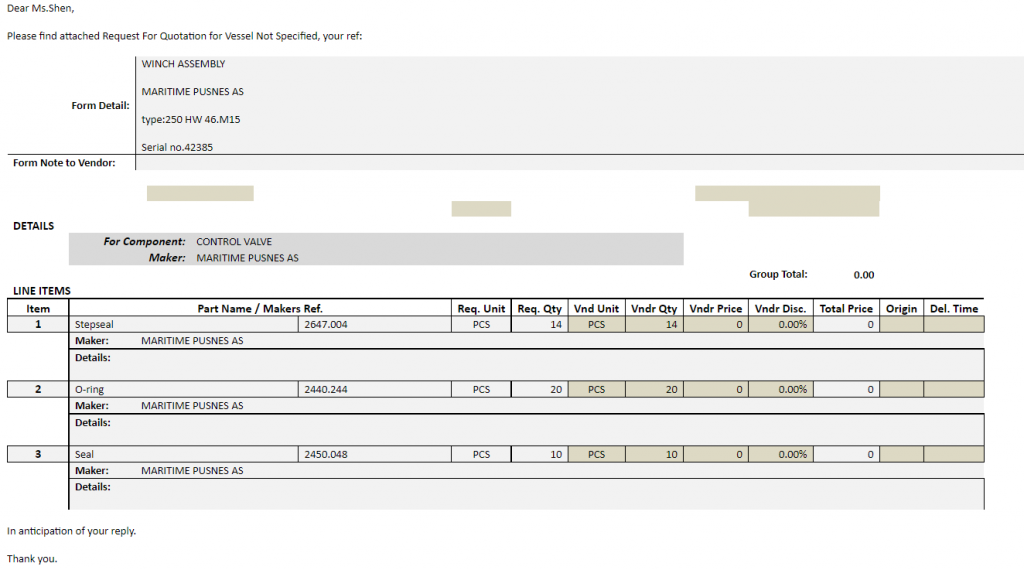Select the Vnd Unit cell for O-ring
Image resolution: width=1024 pixels, height=570 pixels.
[597, 390]
